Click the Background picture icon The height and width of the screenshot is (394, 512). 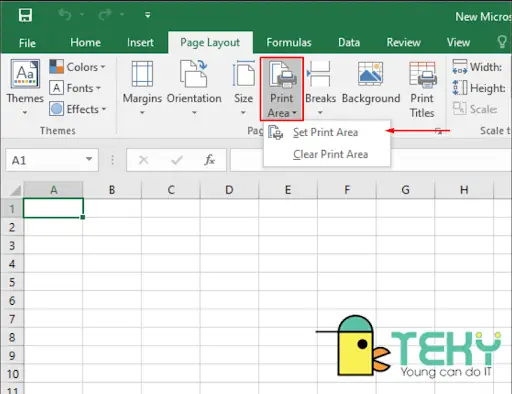pos(370,73)
